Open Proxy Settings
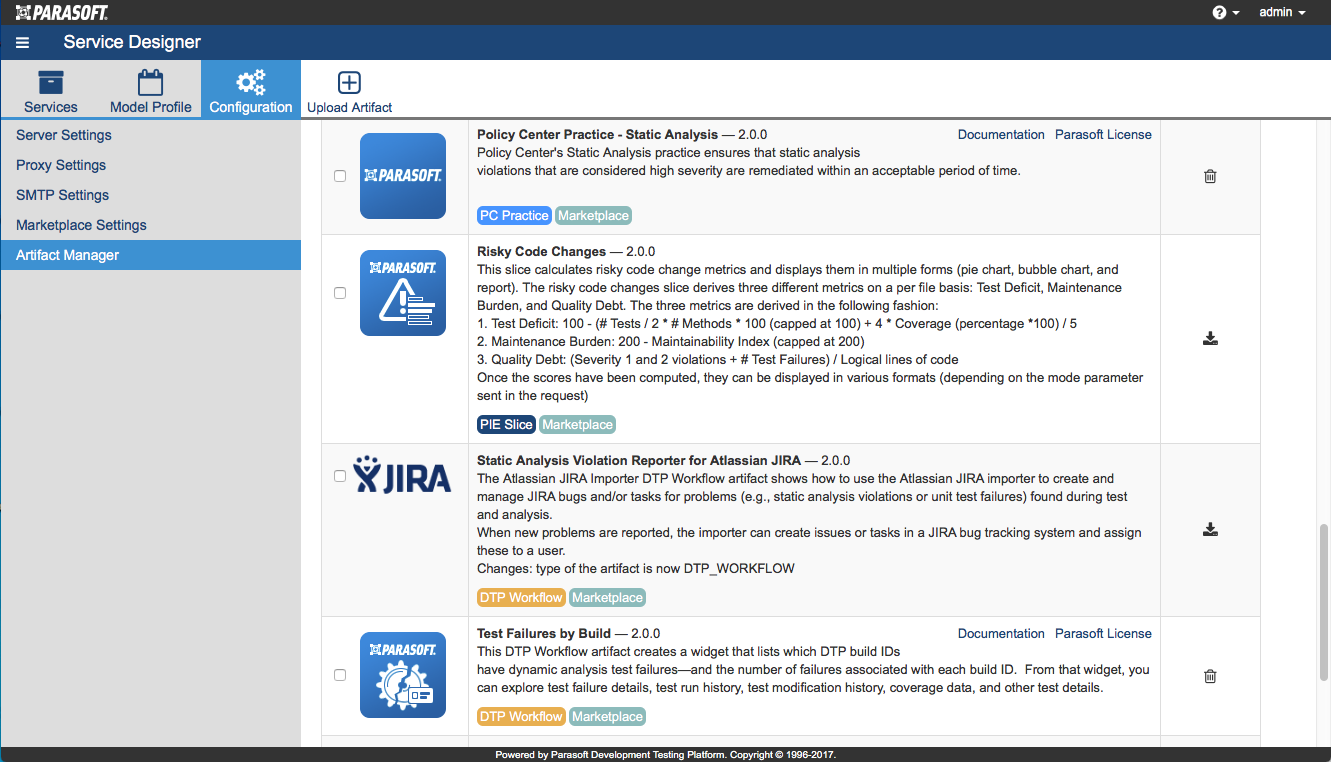This screenshot has height=762, width=1331. click(151, 165)
